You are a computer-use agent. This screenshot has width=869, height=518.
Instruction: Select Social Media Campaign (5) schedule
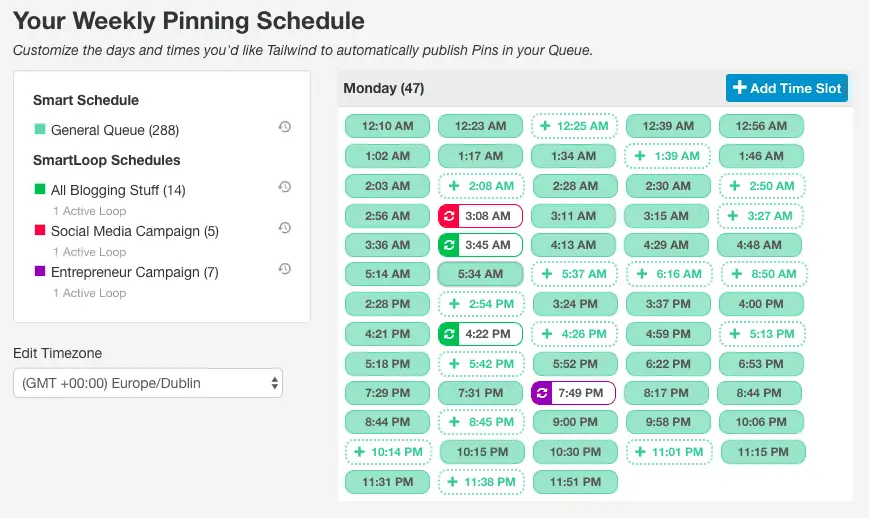(x=135, y=231)
